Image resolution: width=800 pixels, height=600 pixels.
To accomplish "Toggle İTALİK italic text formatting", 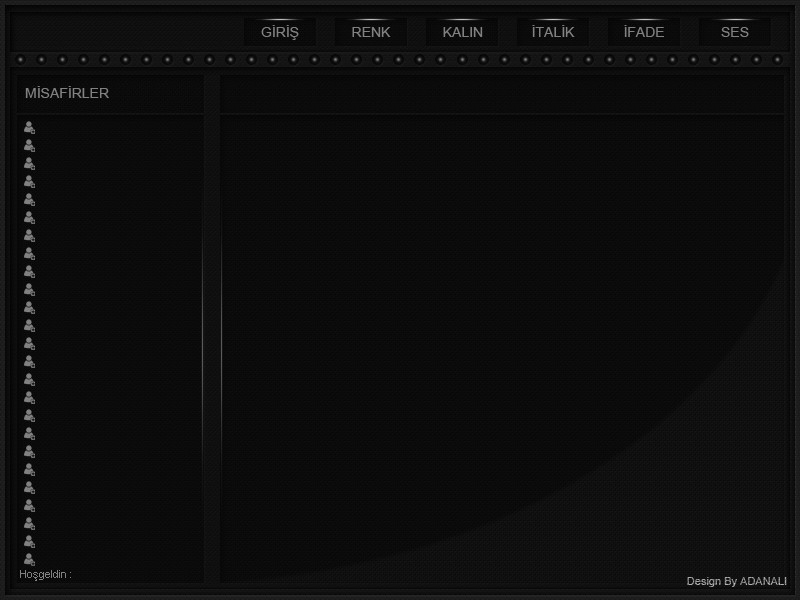I will click(x=553, y=32).
